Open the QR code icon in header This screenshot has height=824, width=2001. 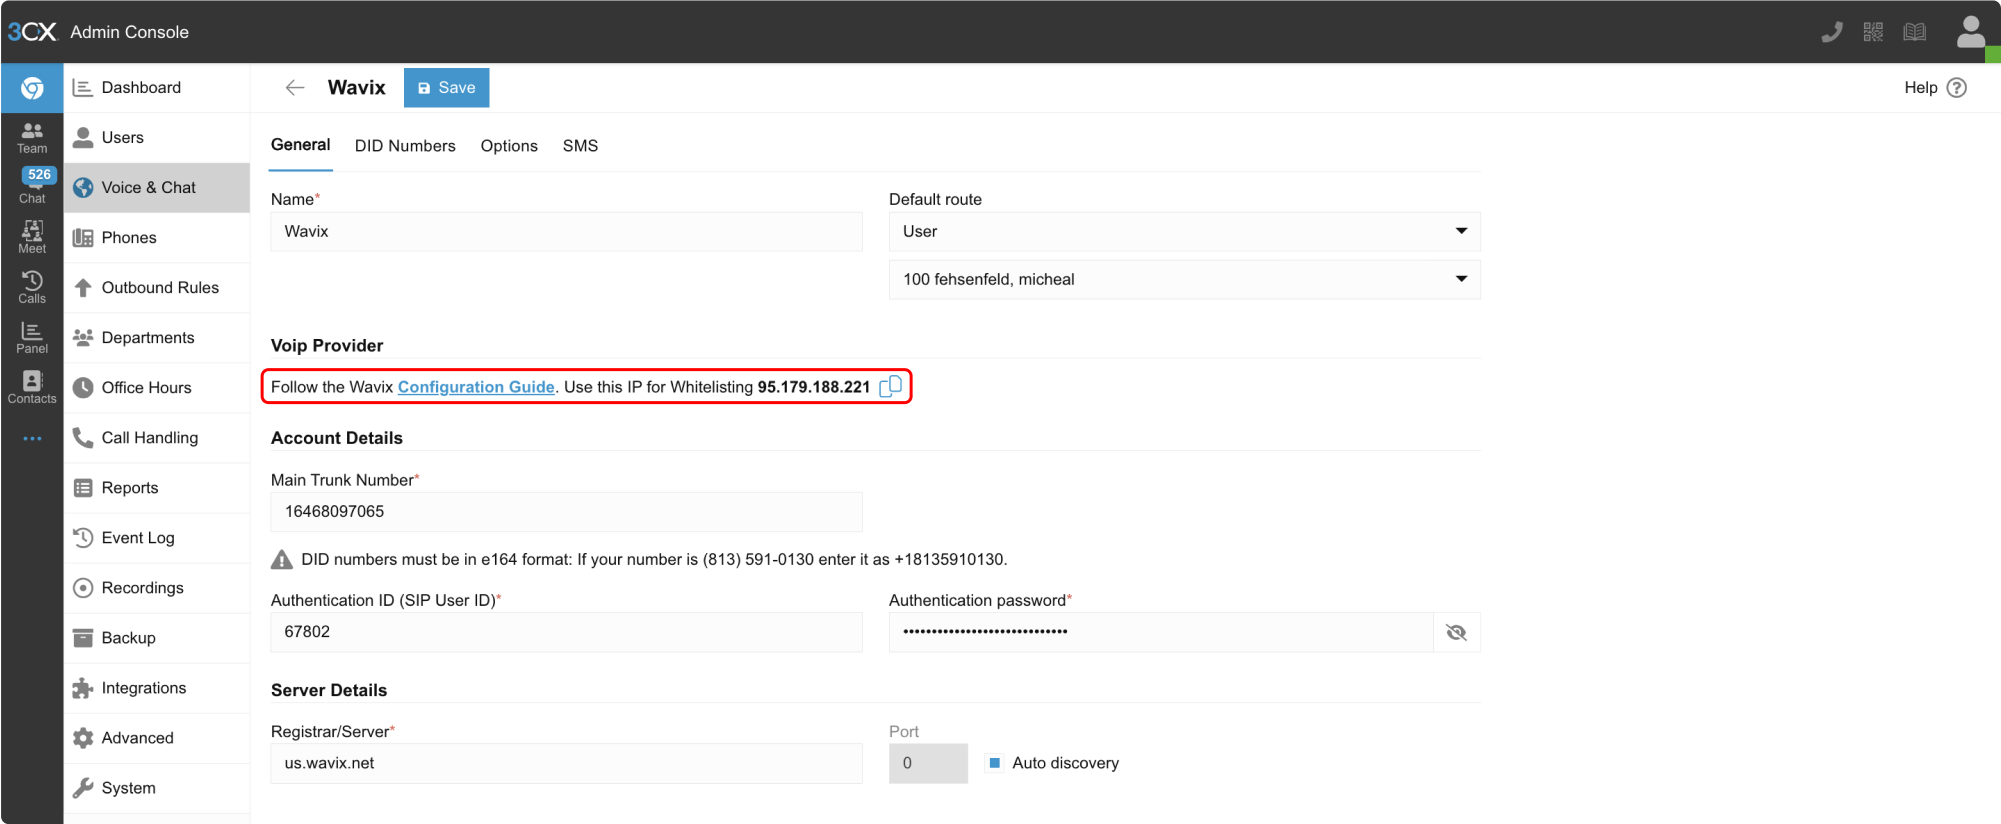tap(1873, 32)
